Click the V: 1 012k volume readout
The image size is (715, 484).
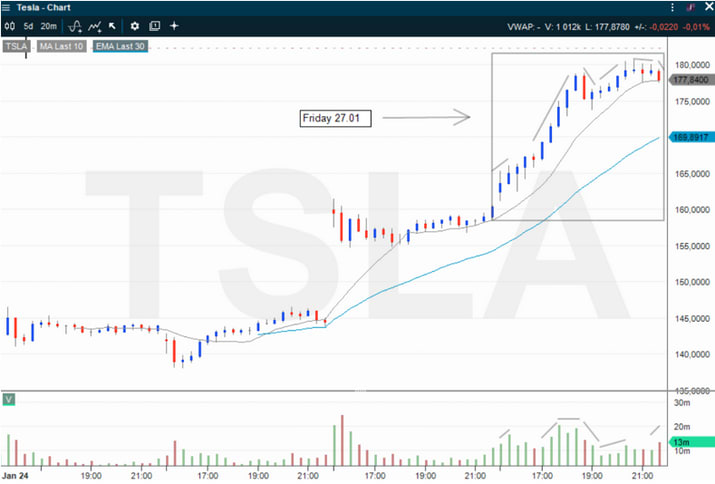point(563,27)
